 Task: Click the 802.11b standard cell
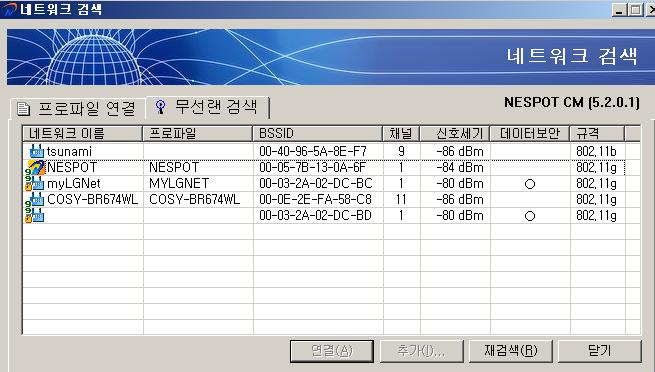click(x=597, y=151)
